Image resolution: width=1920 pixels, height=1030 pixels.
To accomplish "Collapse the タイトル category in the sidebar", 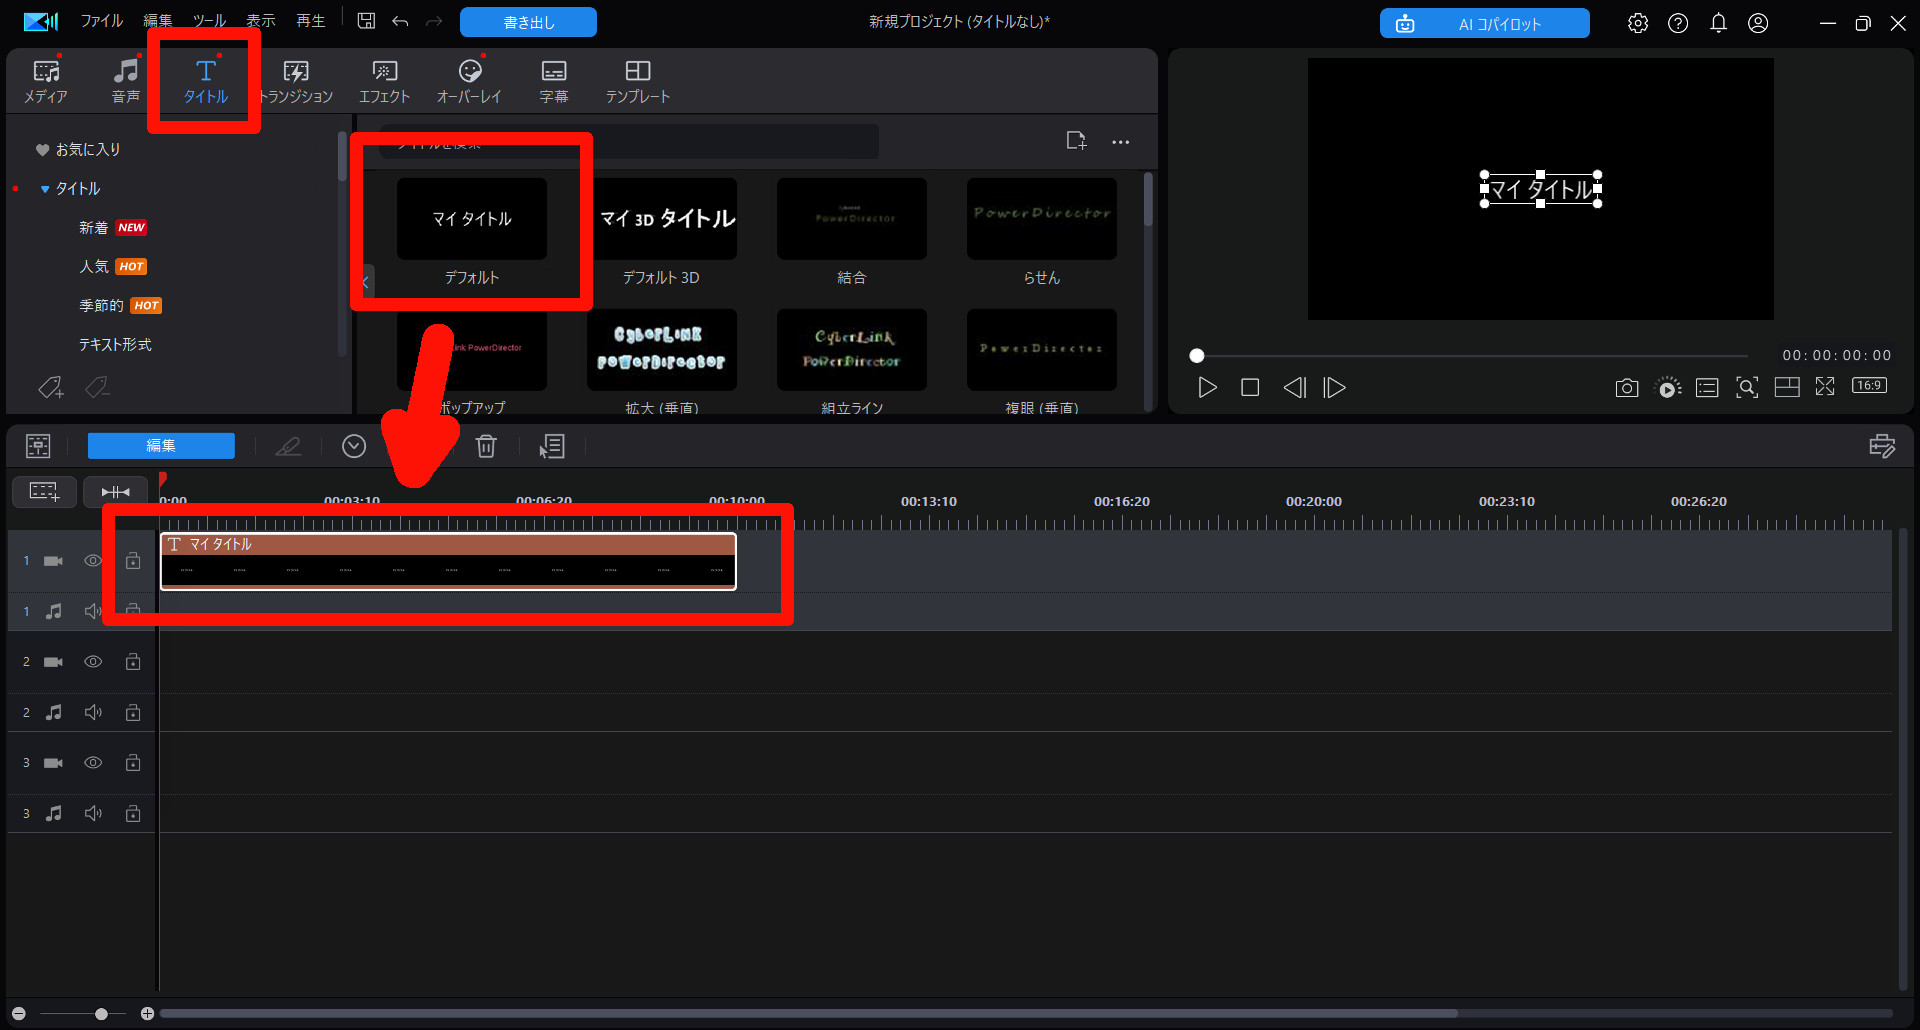I will [x=44, y=188].
